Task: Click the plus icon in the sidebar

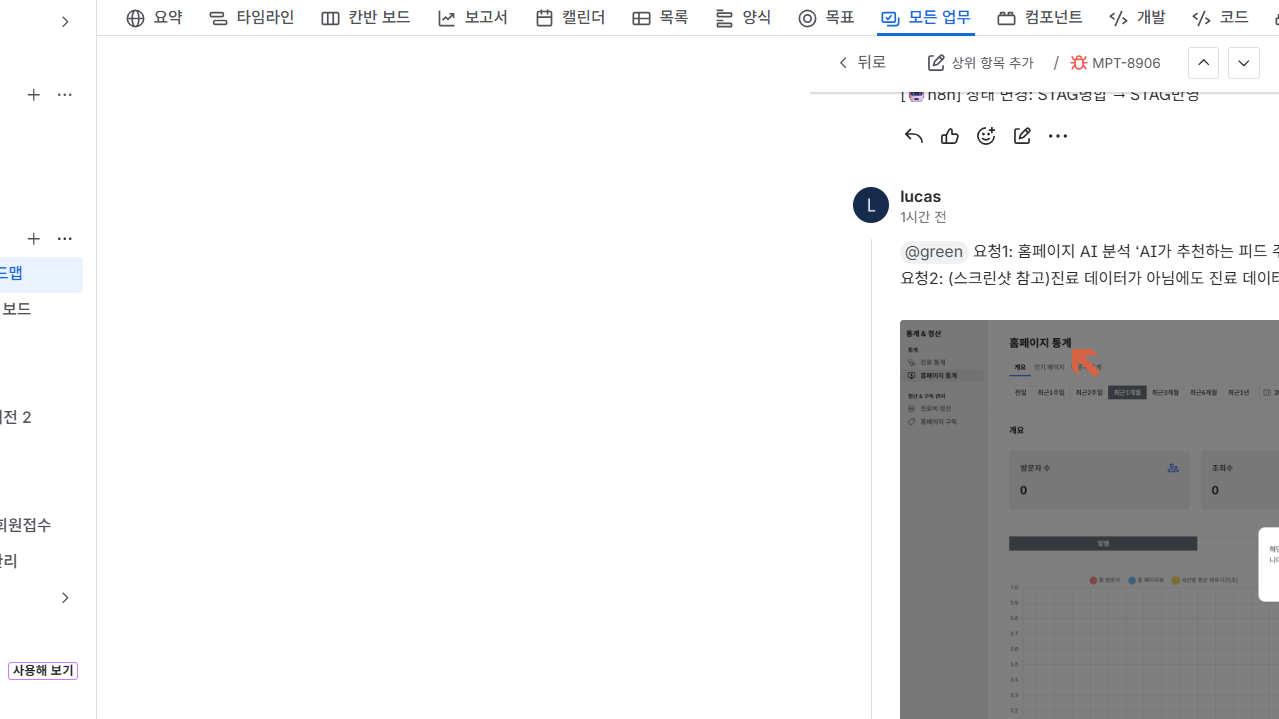Action: point(34,94)
